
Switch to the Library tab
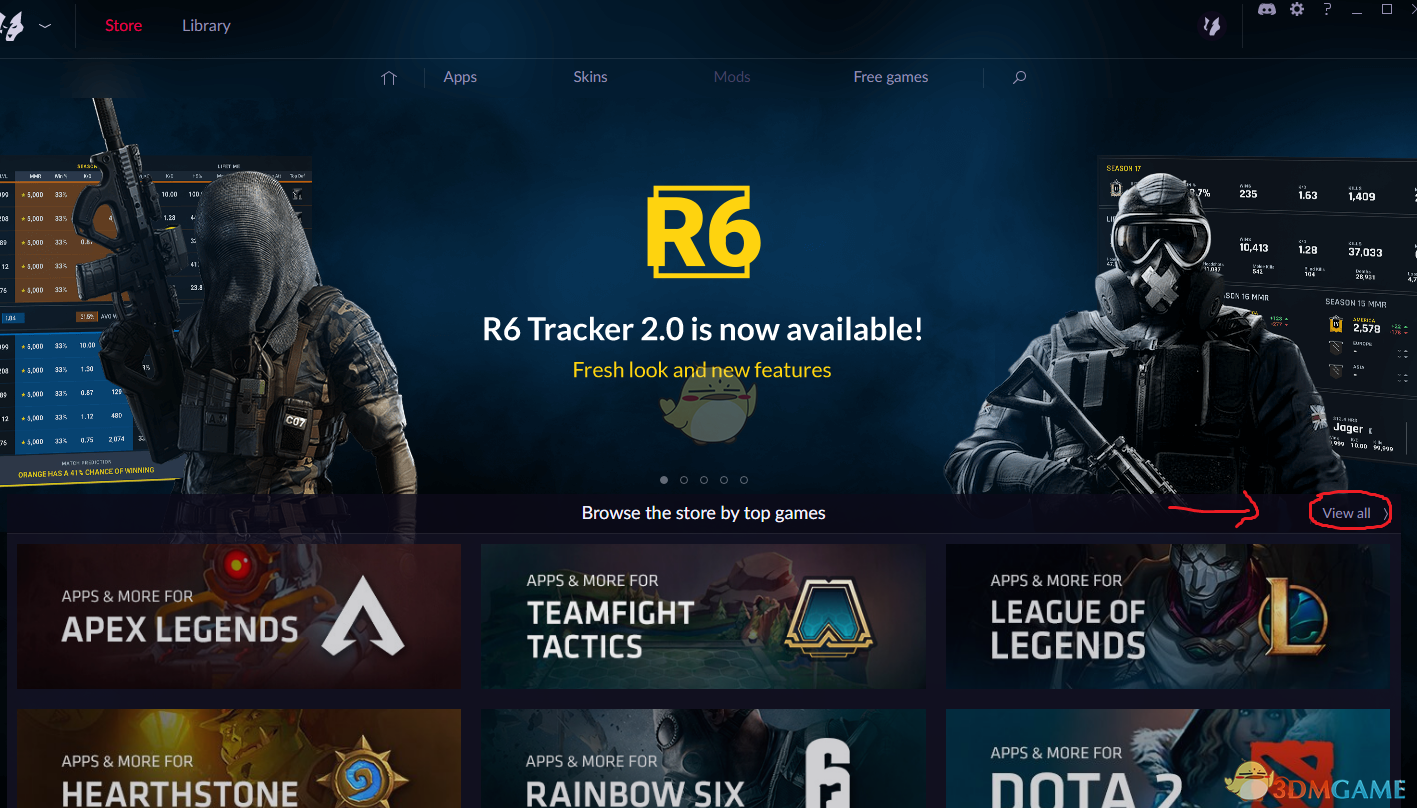click(x=206, y=26)
